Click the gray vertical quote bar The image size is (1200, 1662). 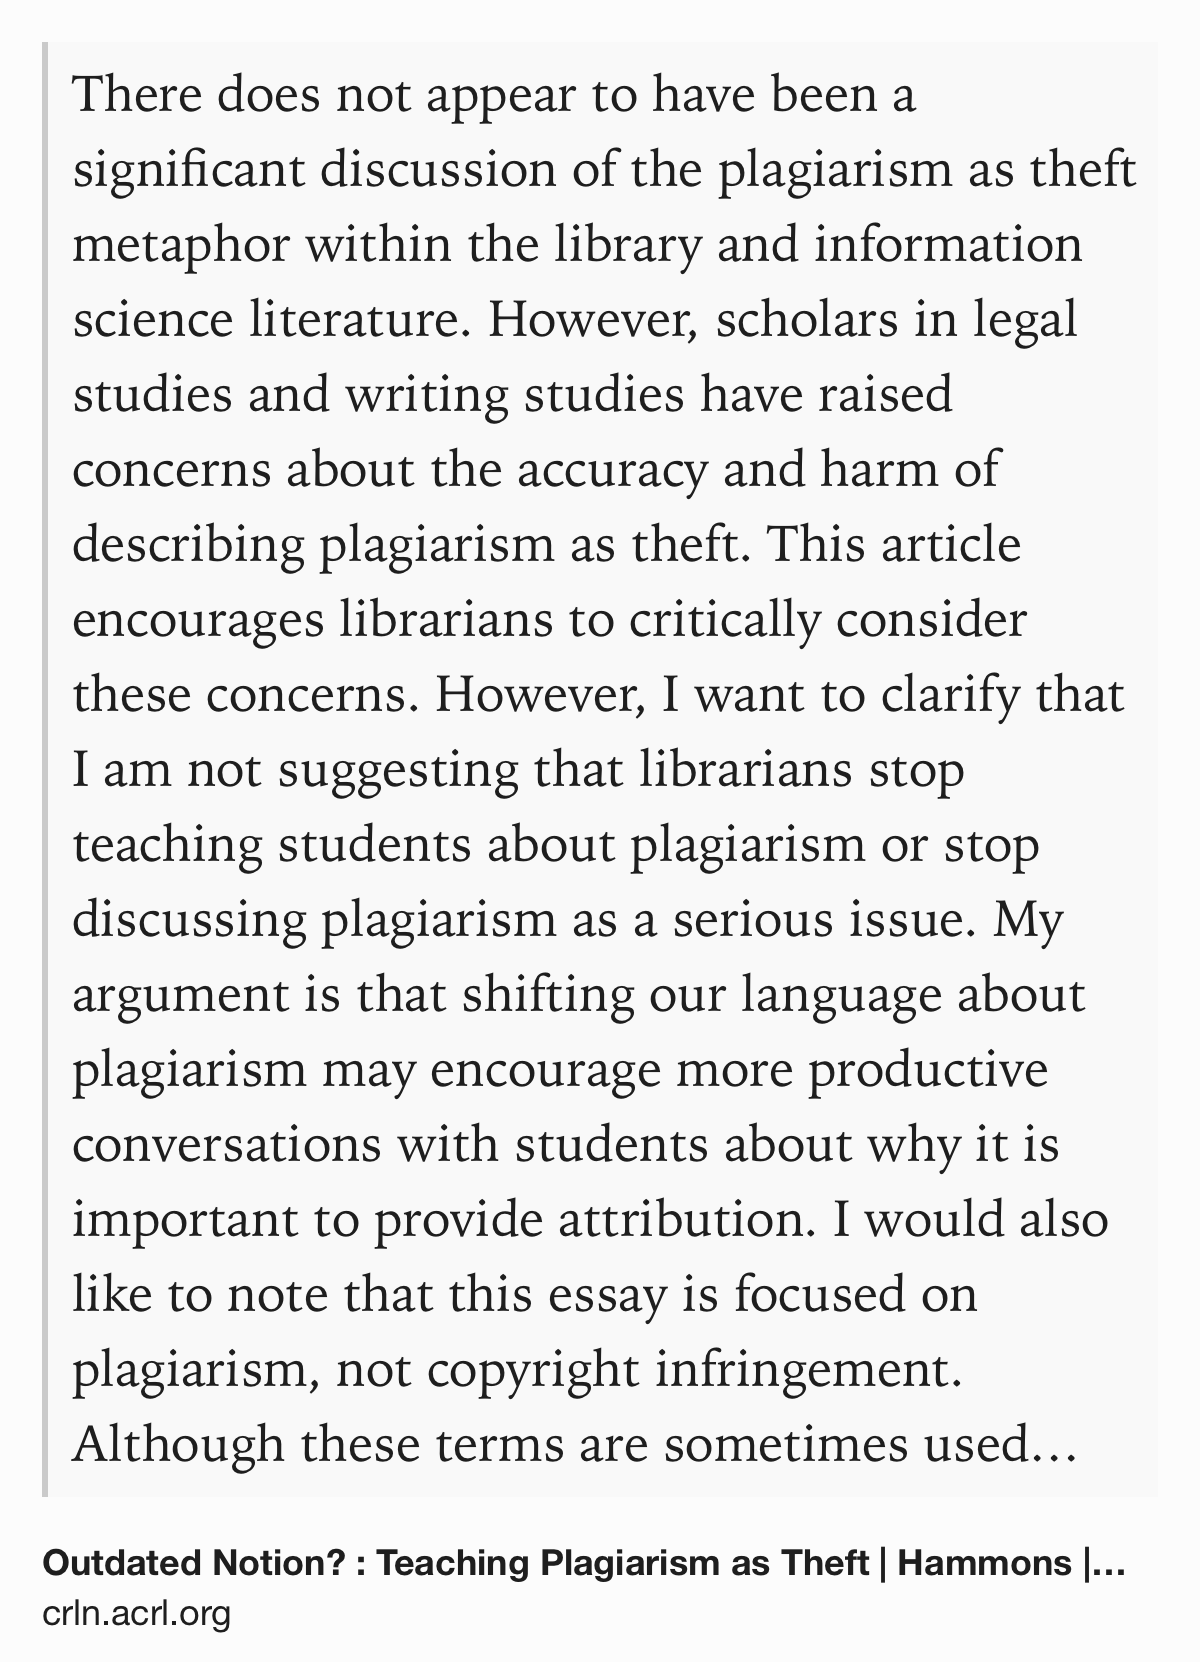(45, 769)
